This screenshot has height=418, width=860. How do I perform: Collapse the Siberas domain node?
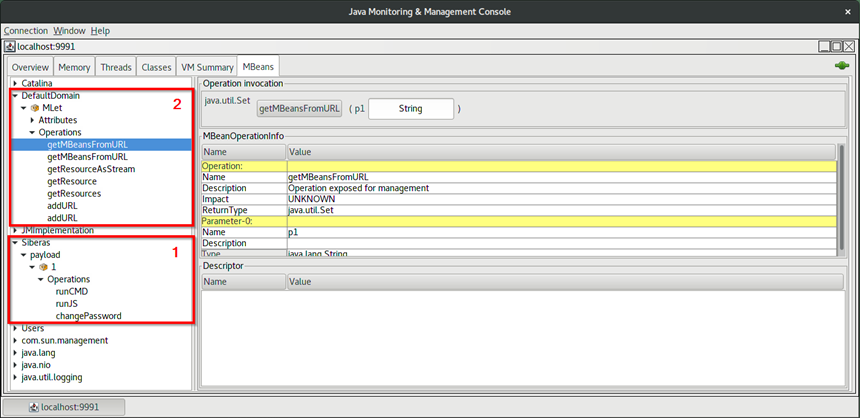pyautogui.click(x=15, y=243)
